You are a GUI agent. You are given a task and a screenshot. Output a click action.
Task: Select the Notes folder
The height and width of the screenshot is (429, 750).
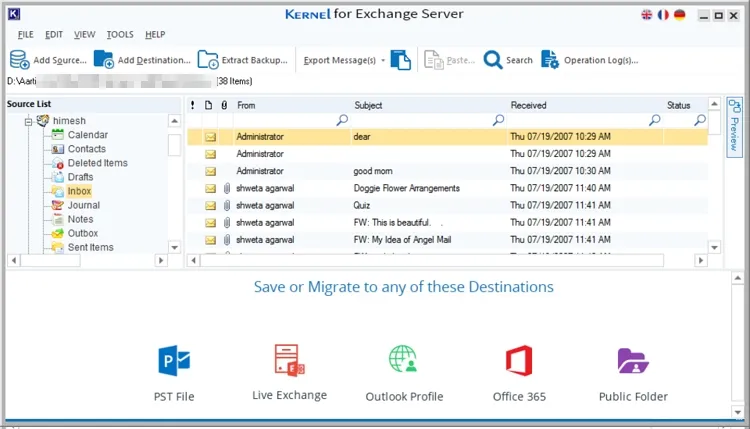pyautogui.click(x=80, y=219)
